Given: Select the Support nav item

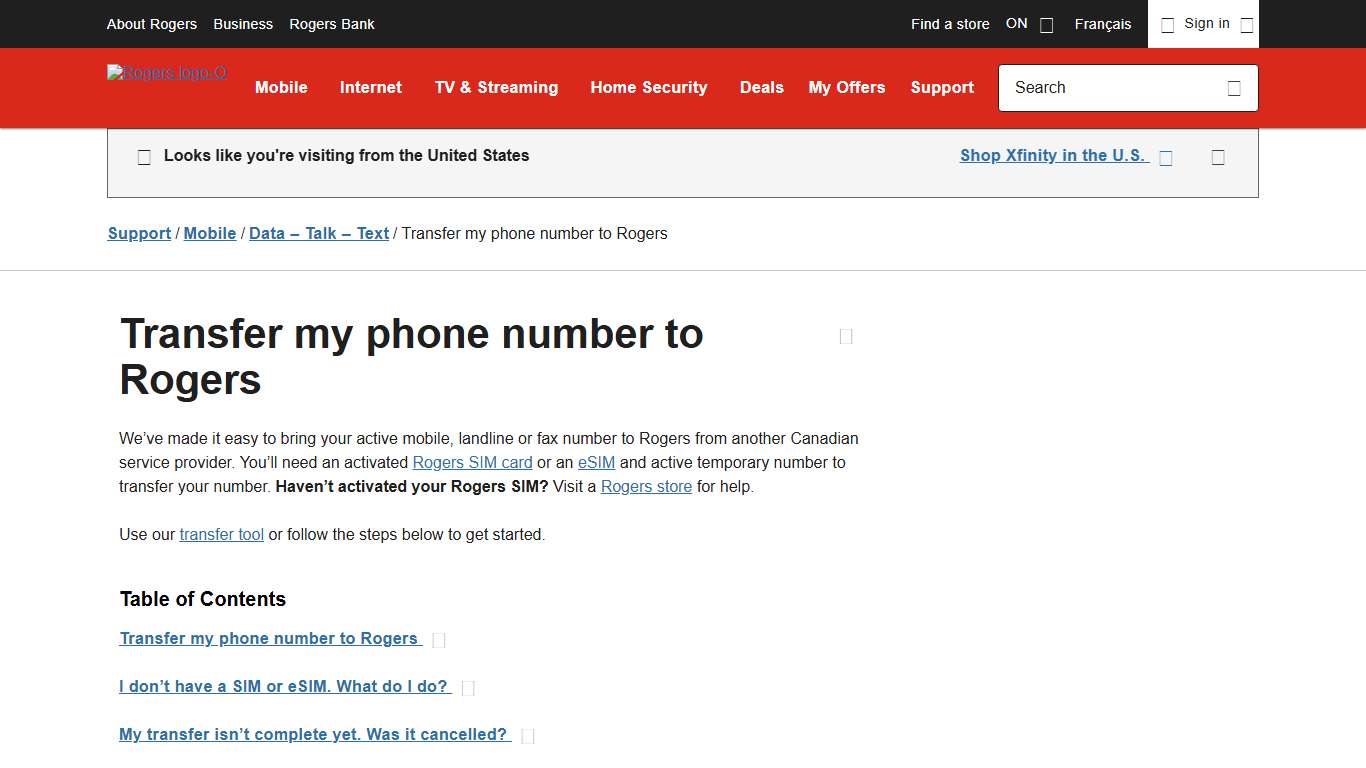Looking at the screenshot, I should coord(942,88).
